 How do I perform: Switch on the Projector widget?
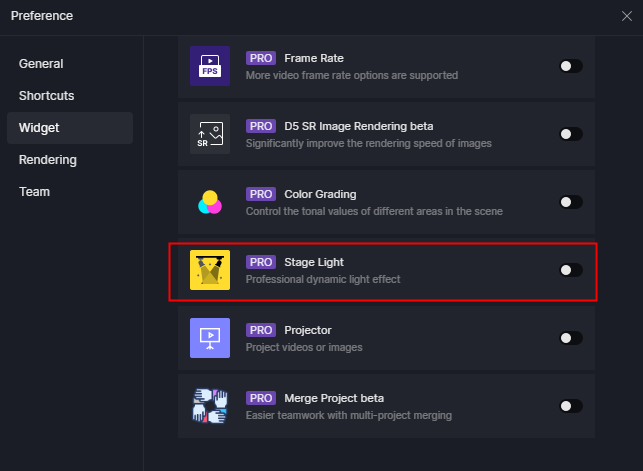pyautogui.click(x=570, y=338)
